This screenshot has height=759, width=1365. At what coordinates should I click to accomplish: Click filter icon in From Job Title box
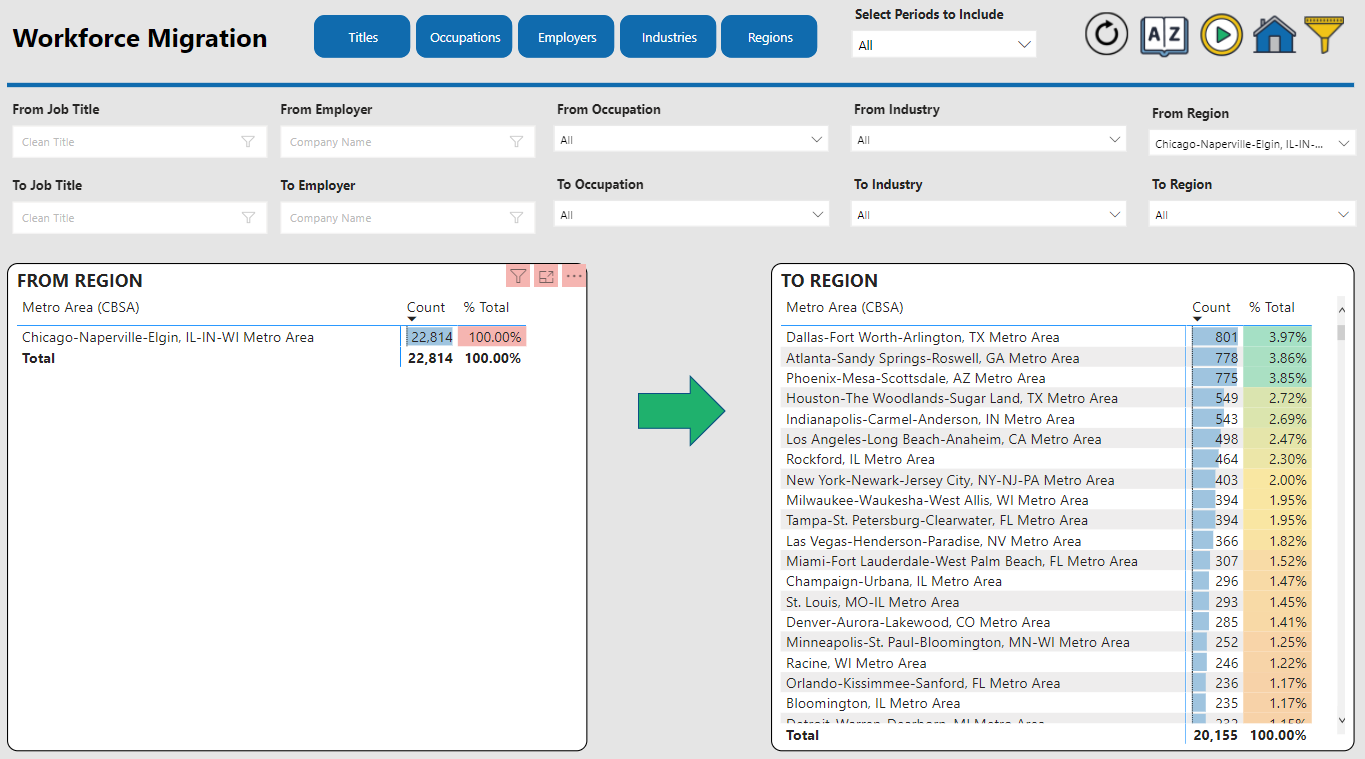[248, 142]
